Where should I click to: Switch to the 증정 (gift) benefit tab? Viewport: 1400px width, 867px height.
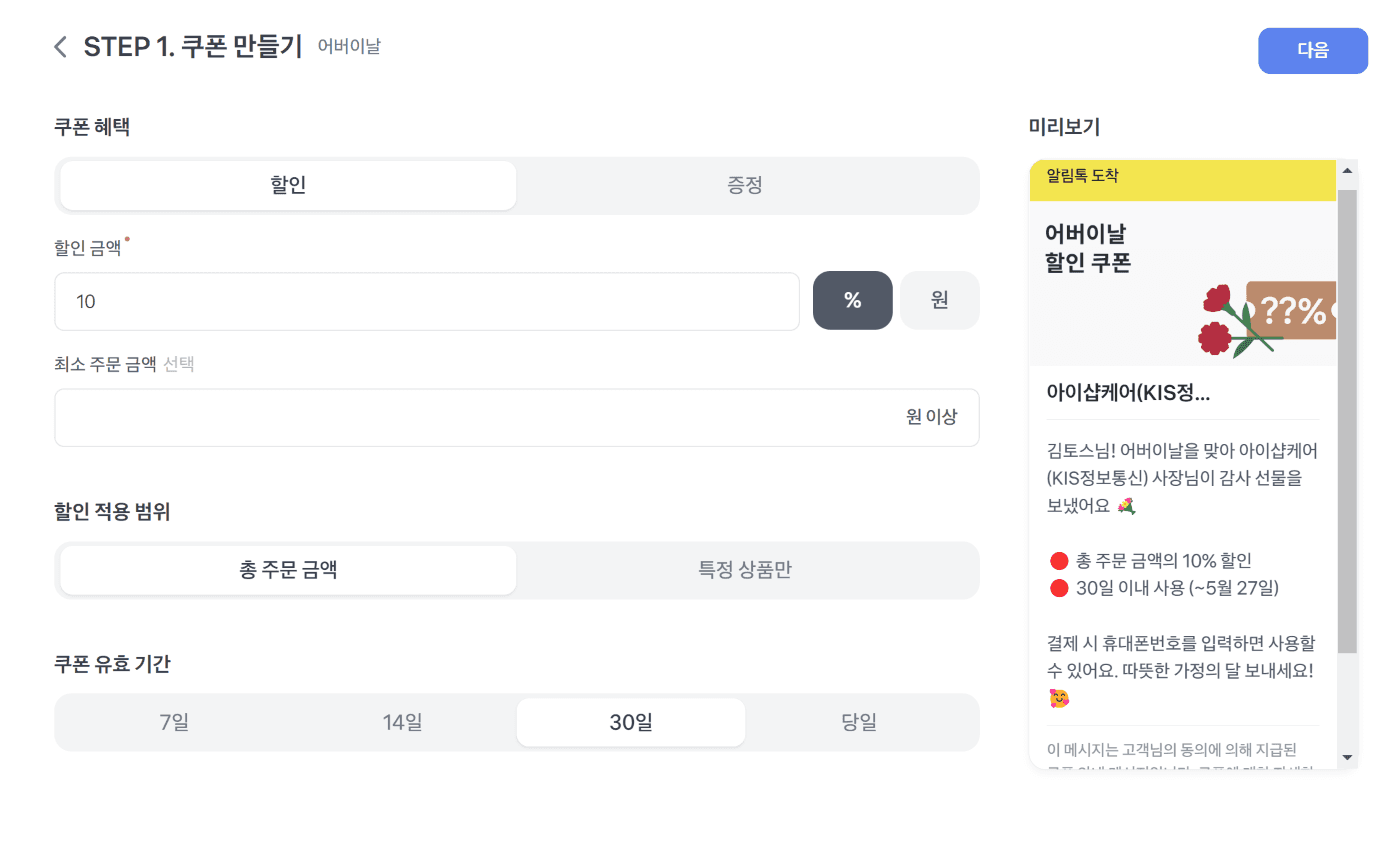(x=746, y=185)
